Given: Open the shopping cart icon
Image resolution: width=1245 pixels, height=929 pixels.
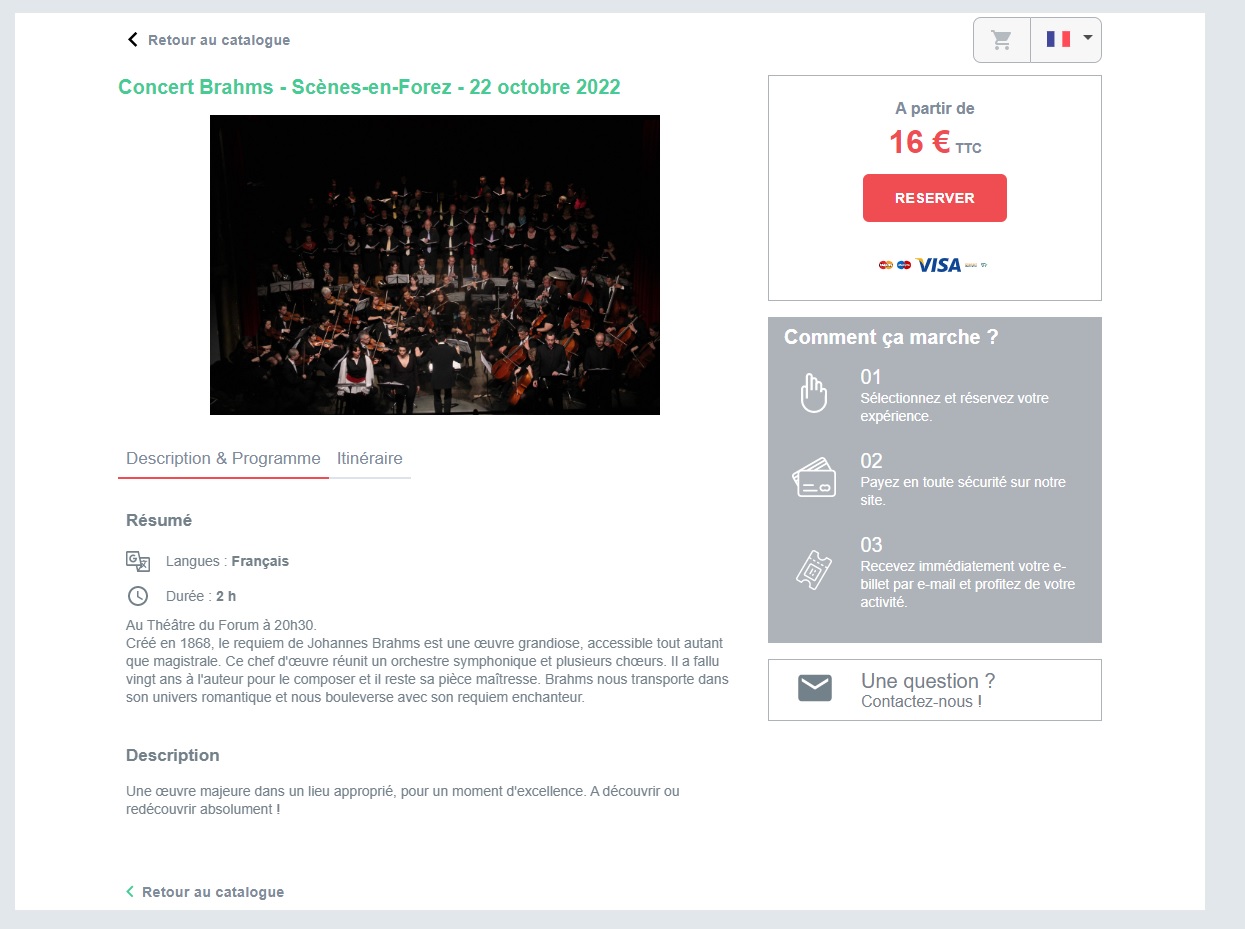Looking at the screenshot, I should 1001,40.
